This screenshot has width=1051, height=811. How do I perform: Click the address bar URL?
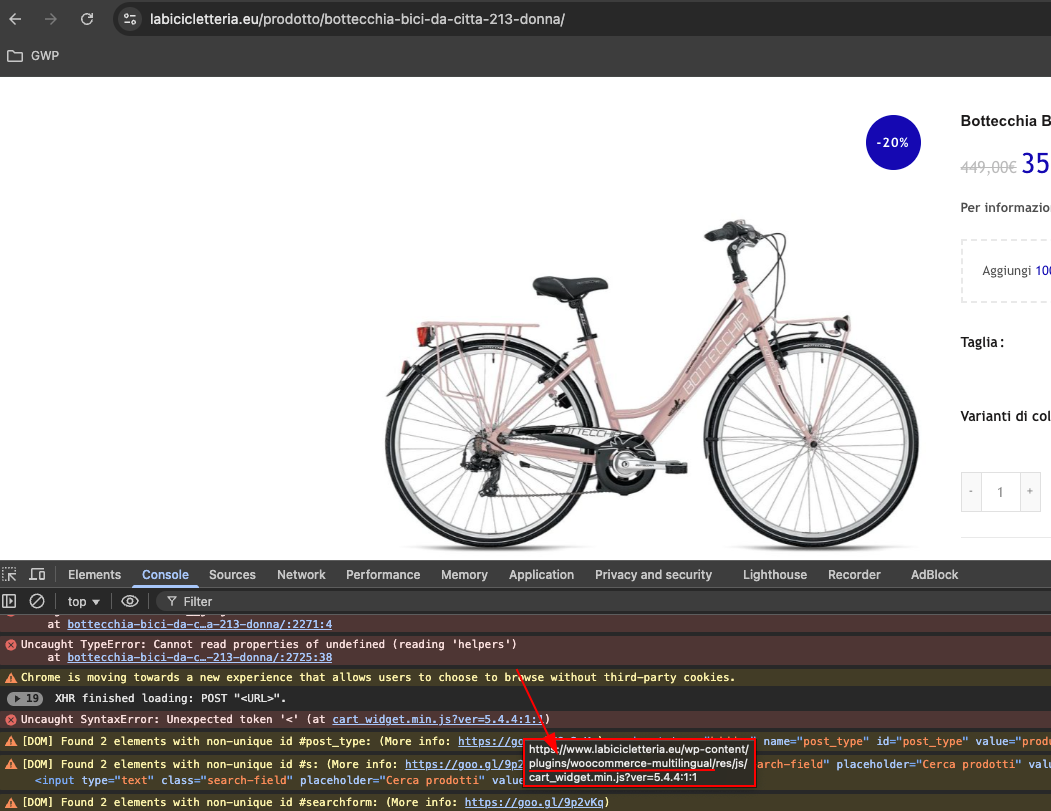point(357,19)
